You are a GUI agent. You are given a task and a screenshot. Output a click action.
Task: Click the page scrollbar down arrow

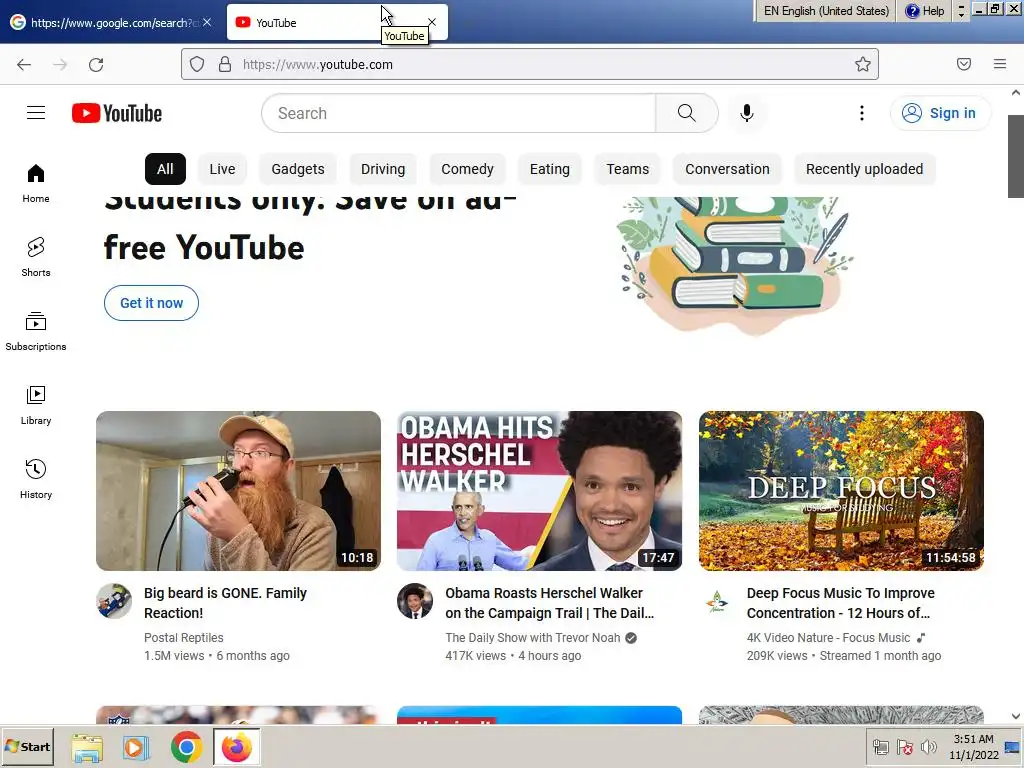click(1016, 716)
